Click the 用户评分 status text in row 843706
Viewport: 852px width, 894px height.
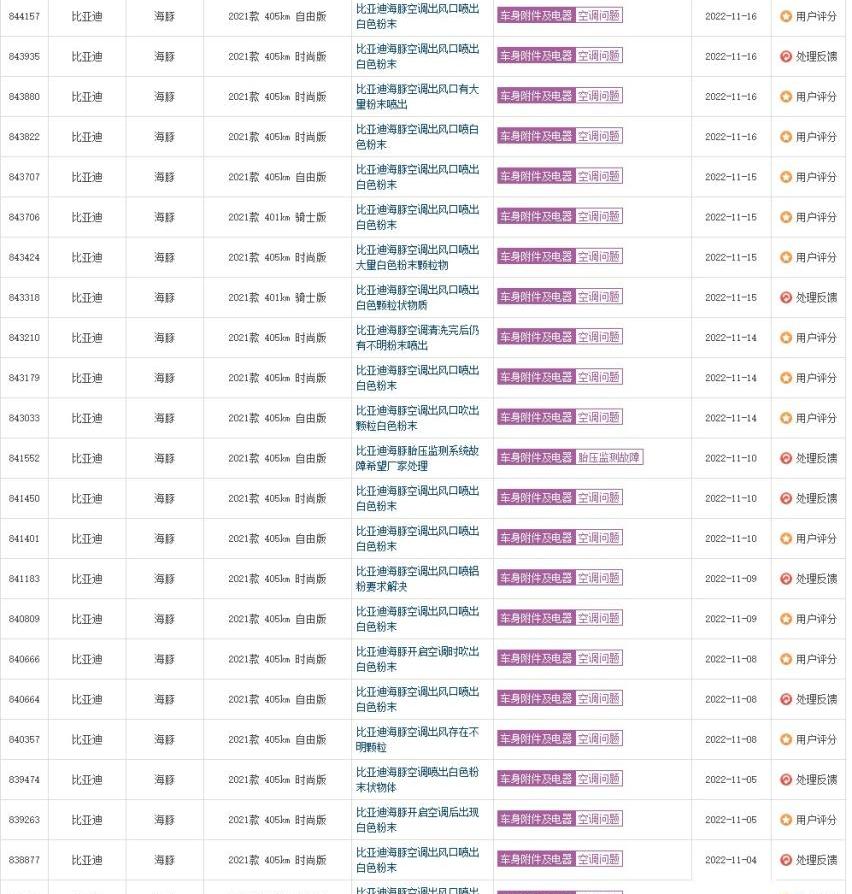pyautogui.click(x=816, y=217)
